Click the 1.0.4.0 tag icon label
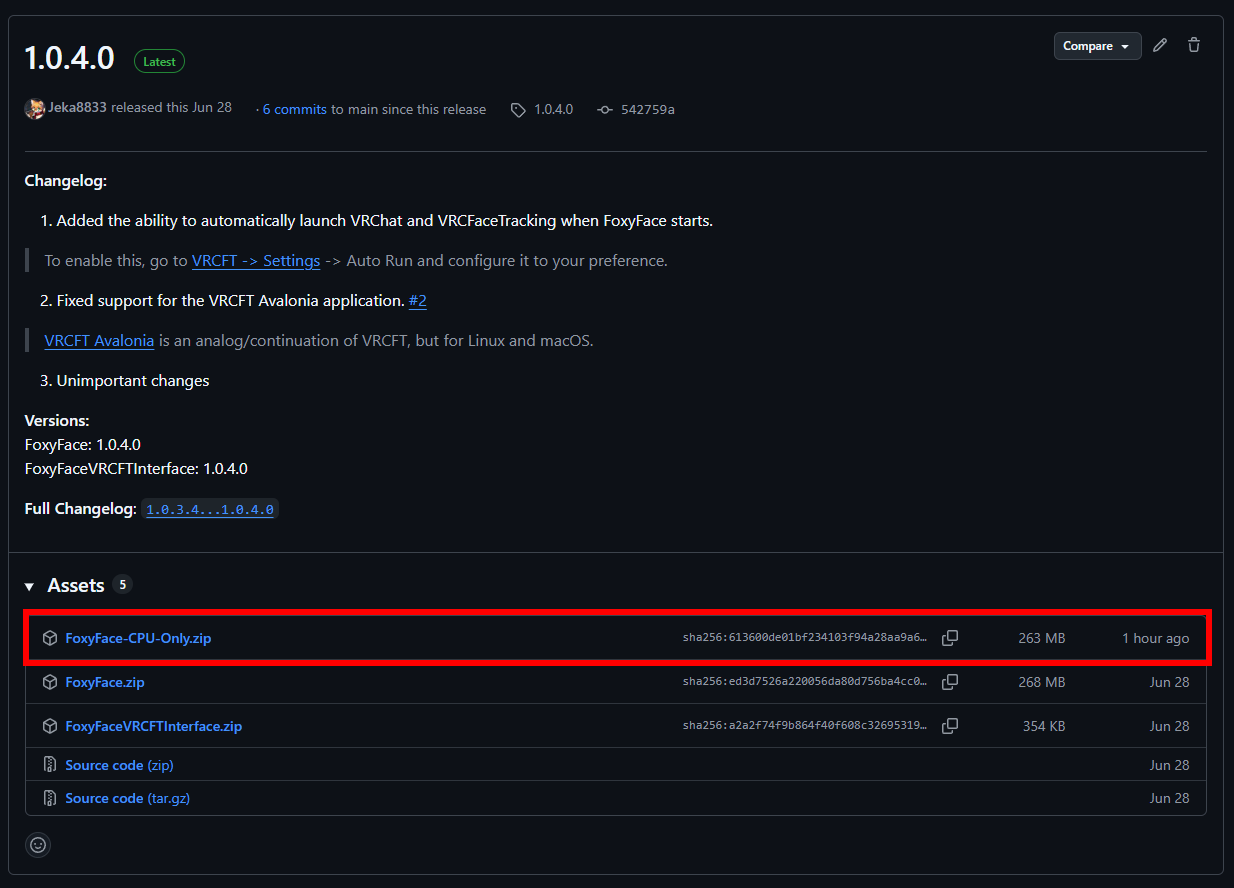1234x888 pixels. pos(552,109)
